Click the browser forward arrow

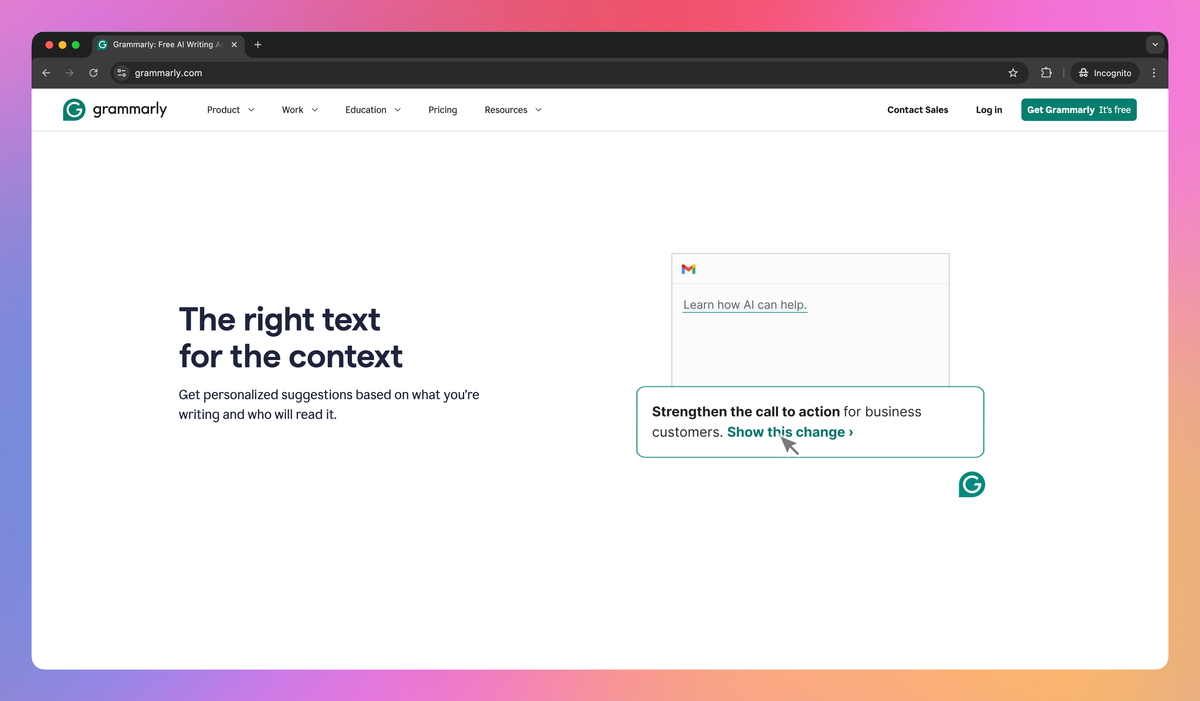click(70, 73)
